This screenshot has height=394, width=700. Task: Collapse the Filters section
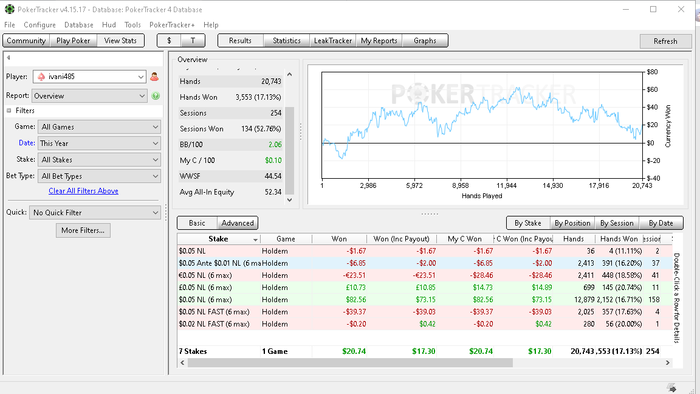point(9,111)
